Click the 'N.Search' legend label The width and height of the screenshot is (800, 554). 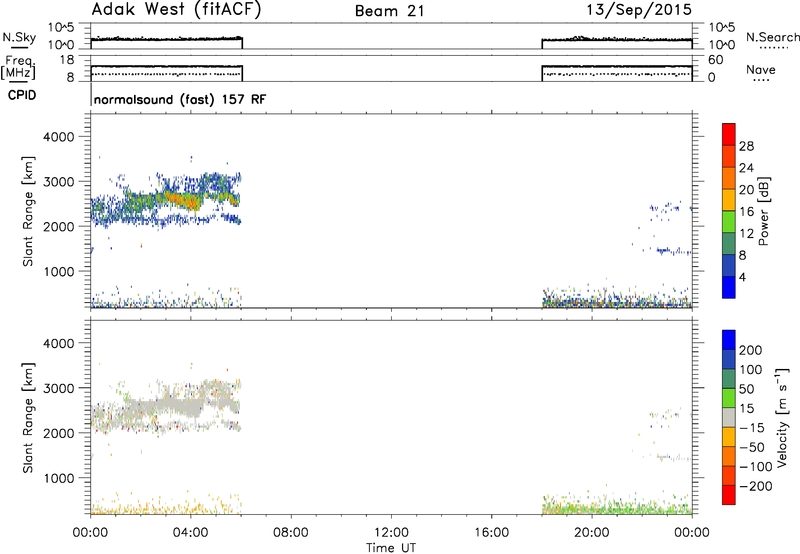[x=772, y=37]
